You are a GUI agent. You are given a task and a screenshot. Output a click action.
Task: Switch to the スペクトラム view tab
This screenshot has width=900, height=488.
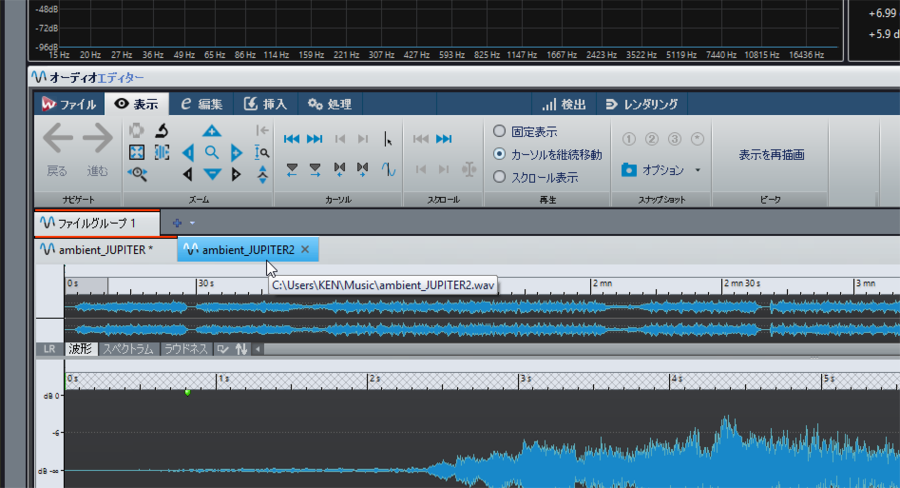pyautogui.click(x=129, y=349)
